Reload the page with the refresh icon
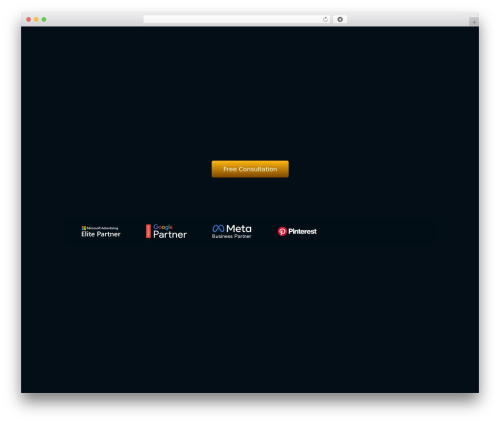 325,19
